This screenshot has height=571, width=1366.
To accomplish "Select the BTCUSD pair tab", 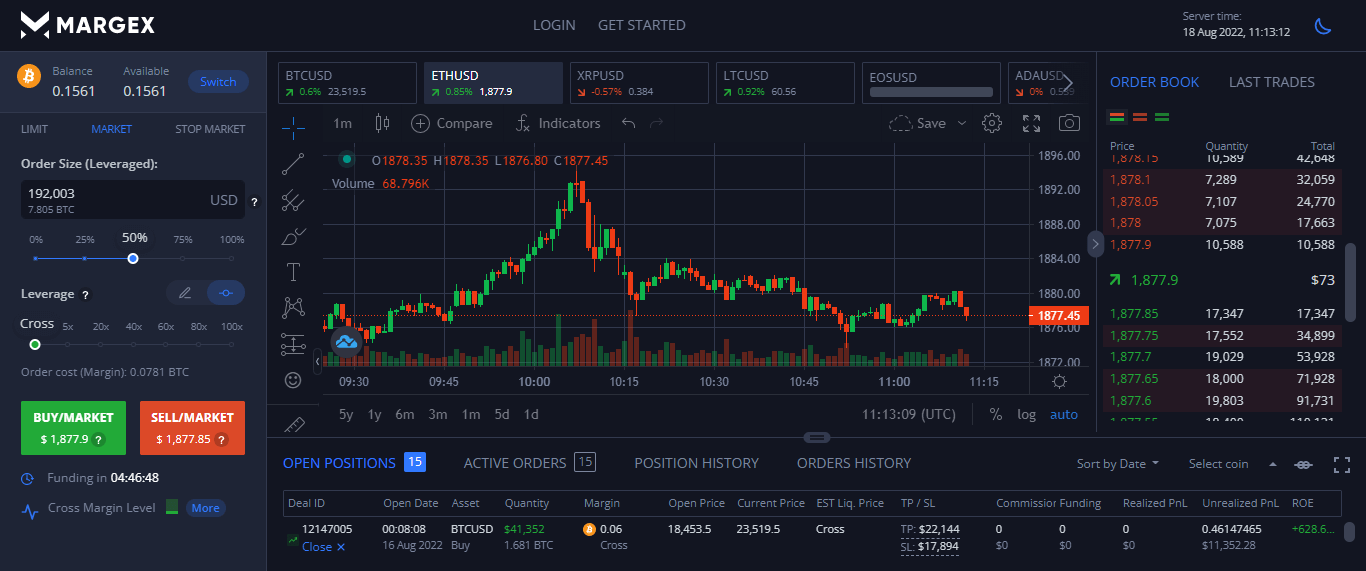I will pos(347,83).
